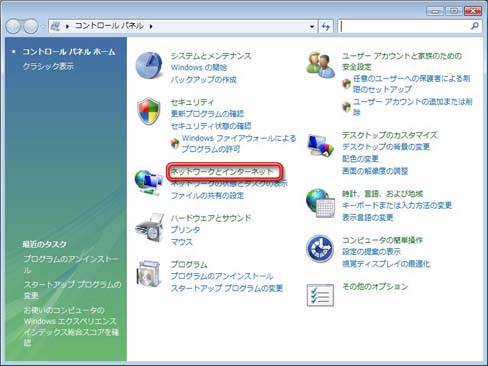The image size is (488, 366).
Task: Click 画面の解像度の調整 link
Action: click(375, 171)
